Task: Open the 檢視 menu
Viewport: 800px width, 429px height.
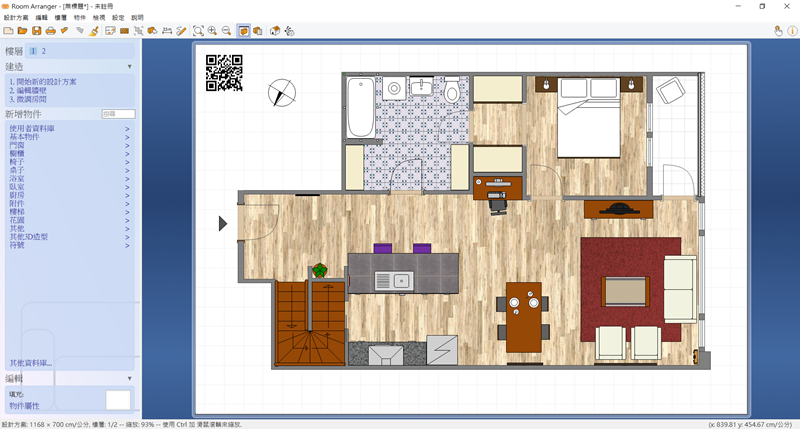Action: point(98,18)
